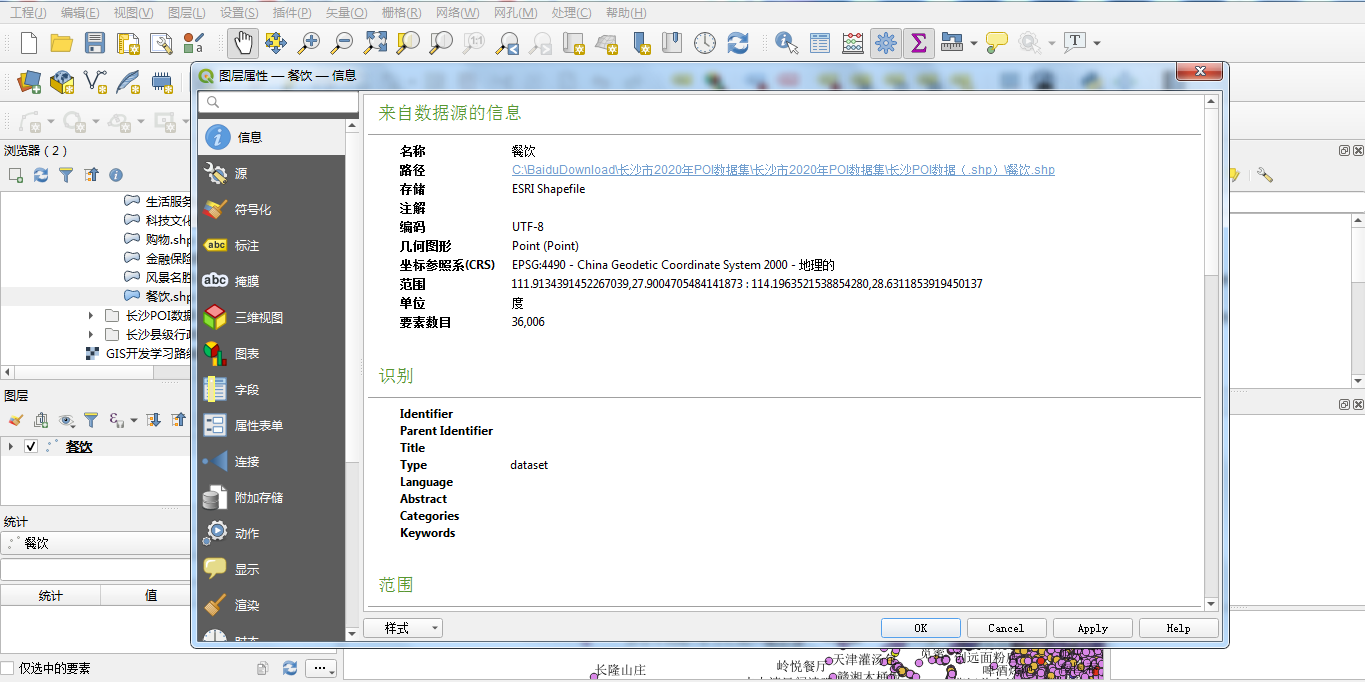Click the Zoom Full extent icon
The width and height of the screenshot is (1365, 682).
[x=375, y=43]
